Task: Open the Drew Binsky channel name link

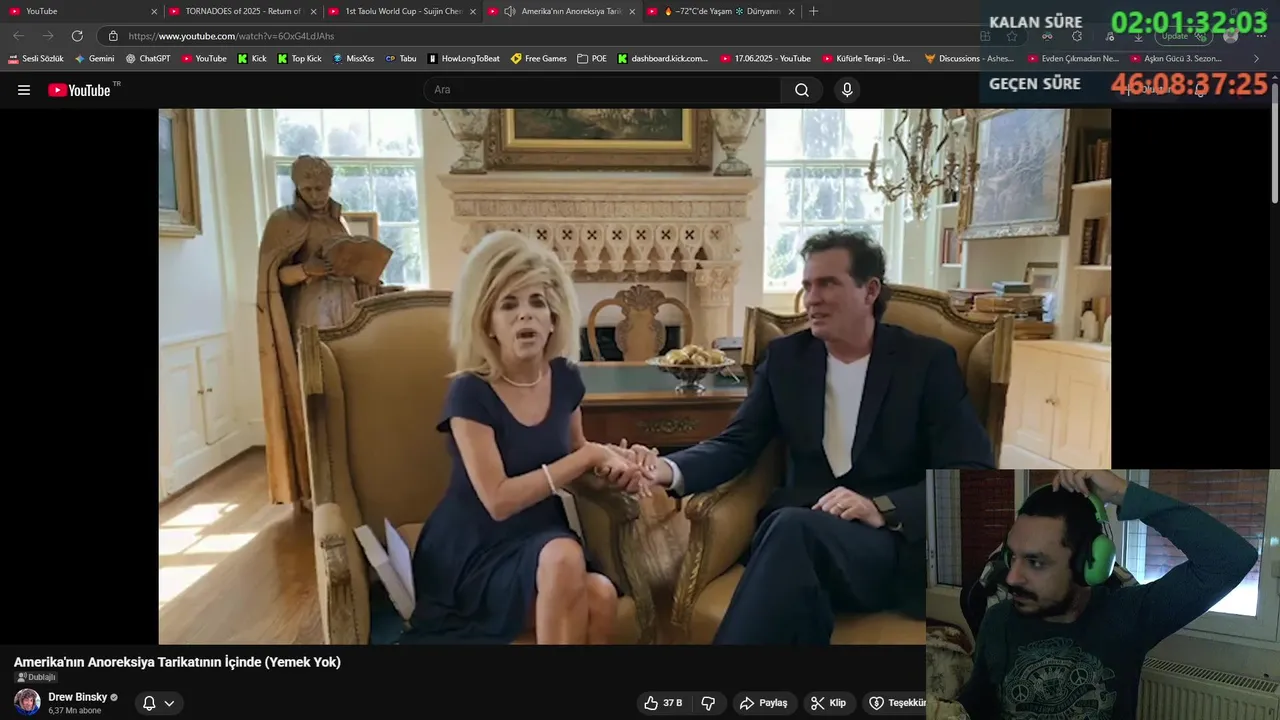Action: click(77, 697)
